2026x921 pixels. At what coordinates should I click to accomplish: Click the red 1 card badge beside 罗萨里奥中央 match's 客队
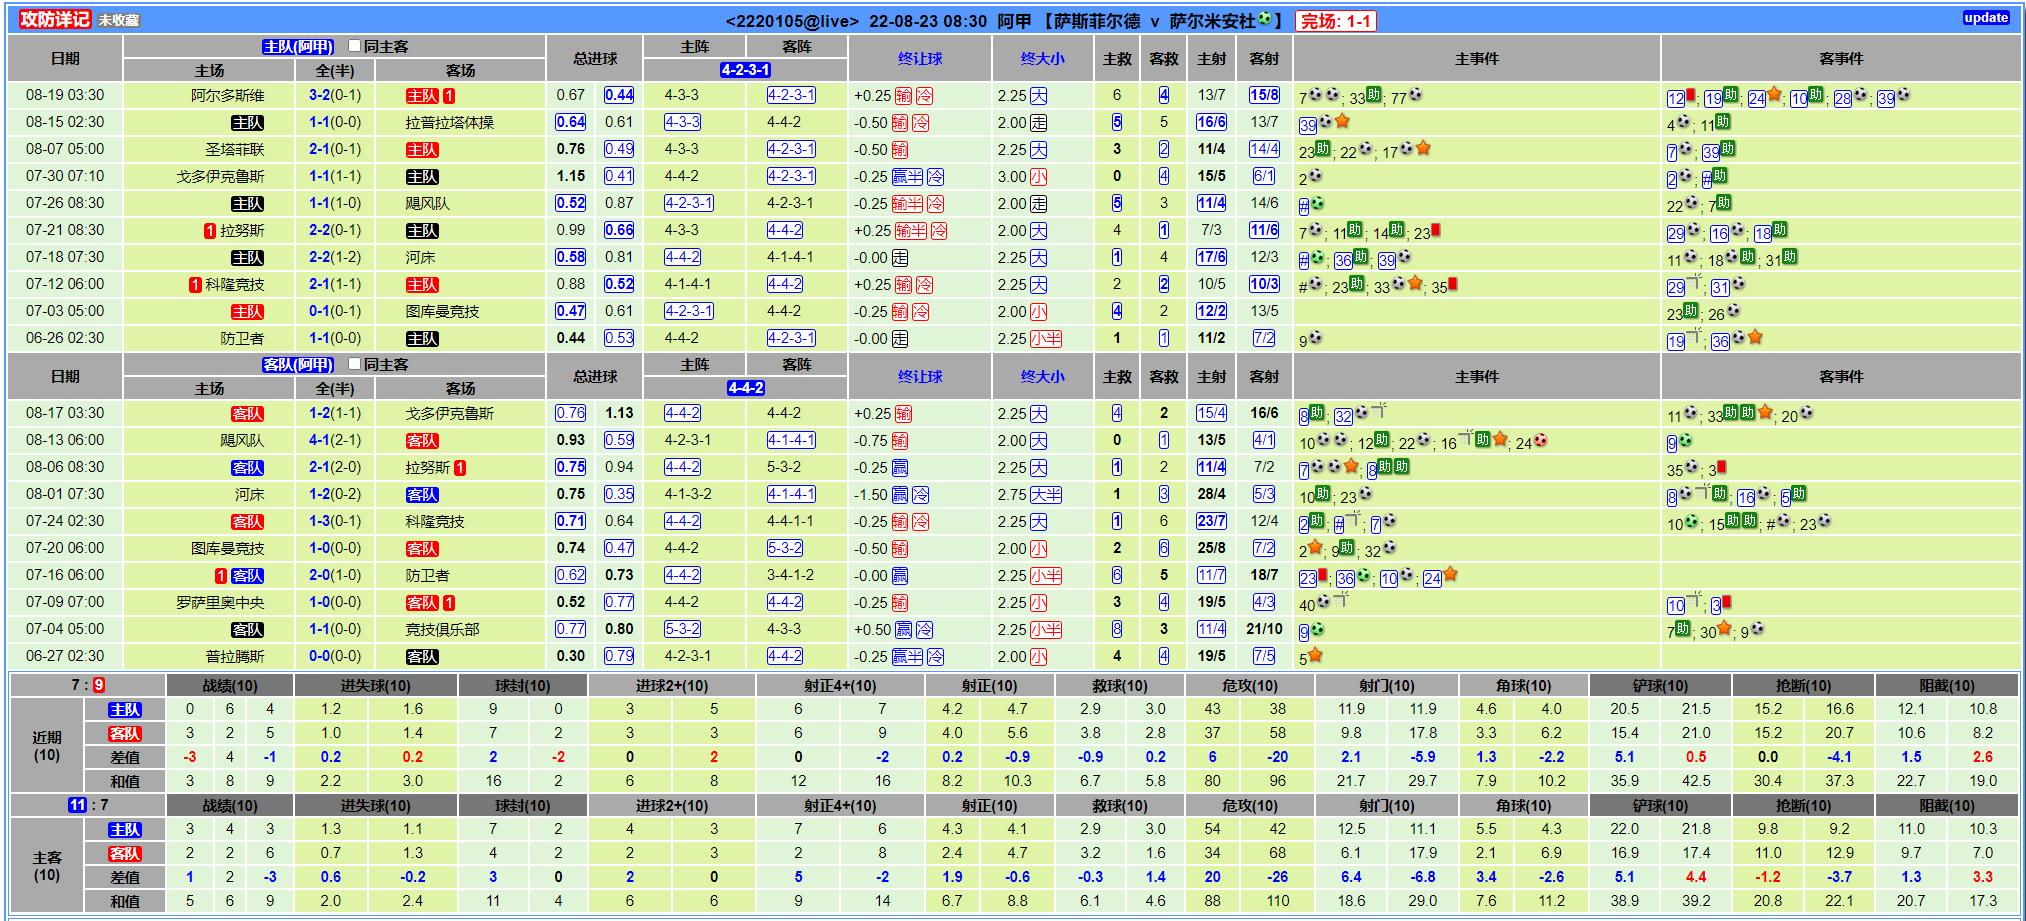click(449, 603)
